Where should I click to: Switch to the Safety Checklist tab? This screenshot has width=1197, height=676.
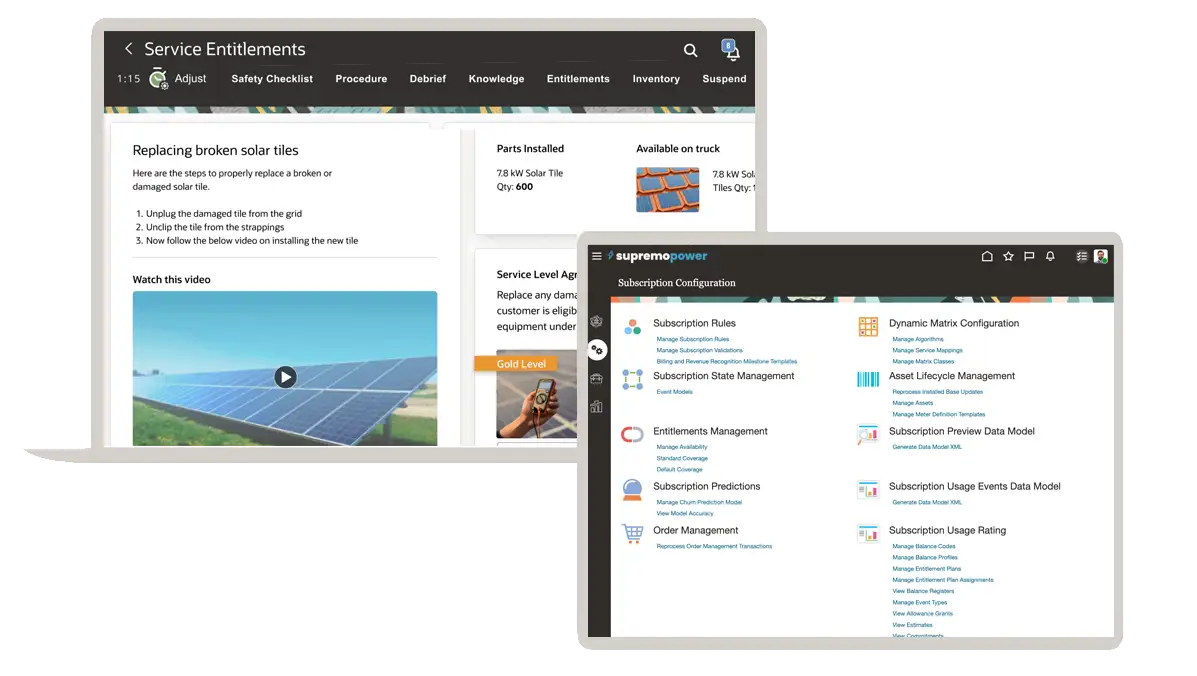pos(272,79)
